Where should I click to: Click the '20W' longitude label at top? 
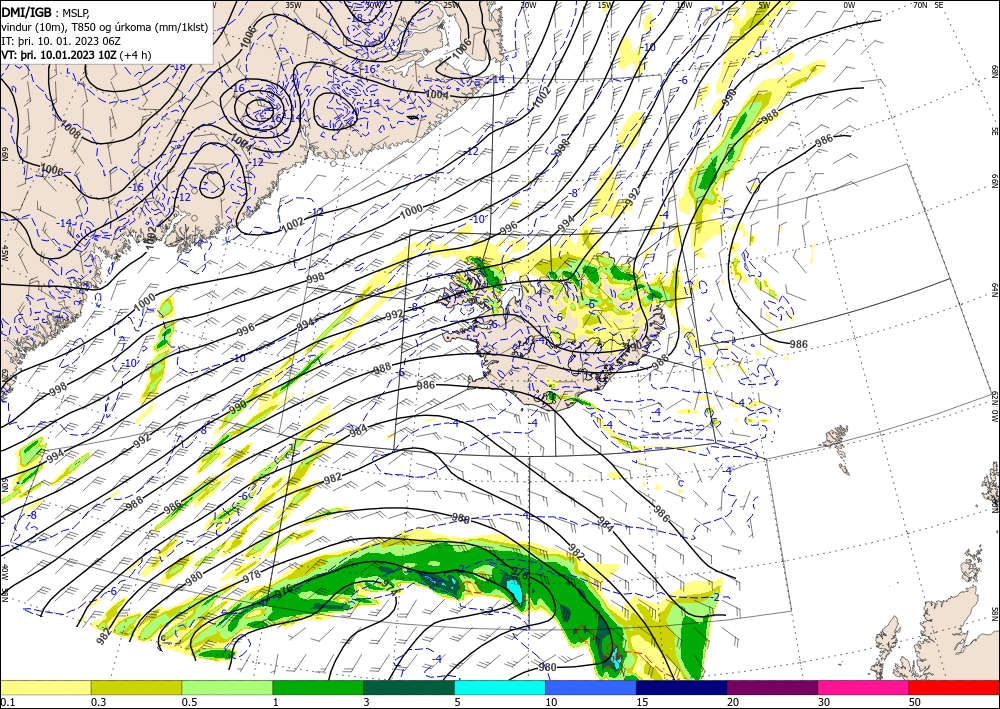tap(528, 5)
